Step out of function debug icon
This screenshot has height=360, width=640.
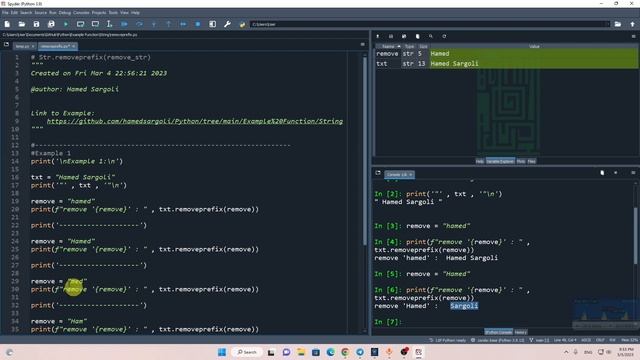[169, 24]
